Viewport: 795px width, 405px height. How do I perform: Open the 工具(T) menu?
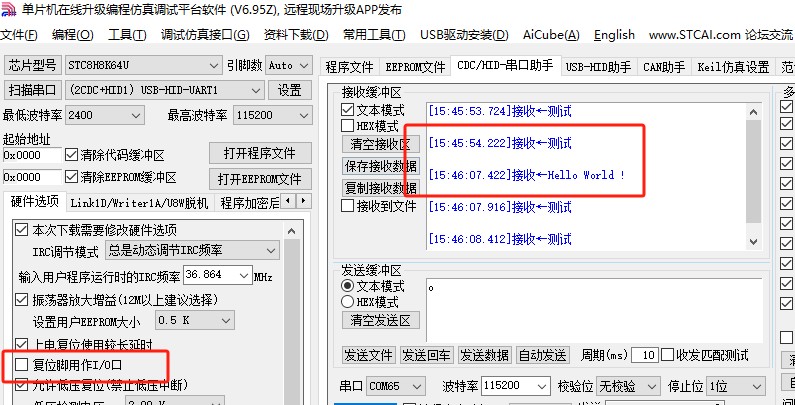[127, 35]
